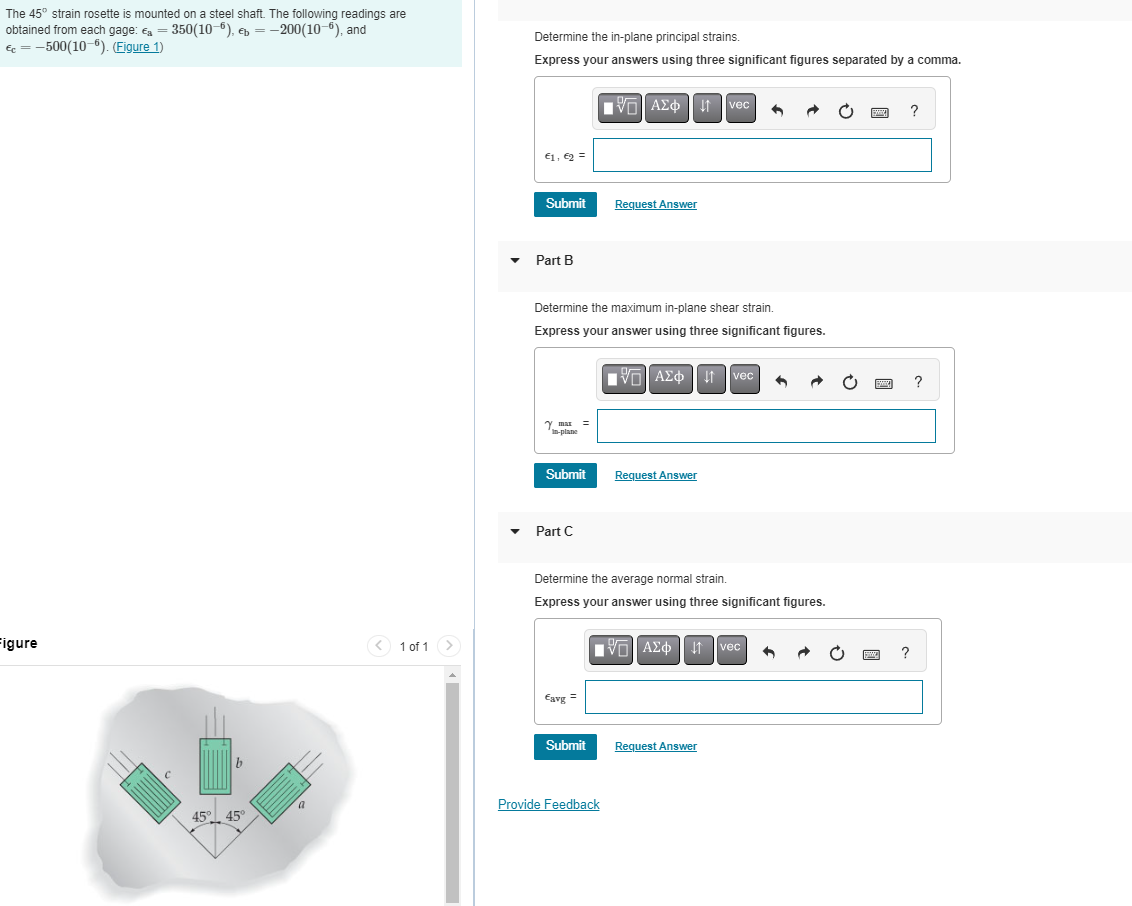
Task: Redo an edit in the Part B equation toolbar
Action: tap(816, 381)
